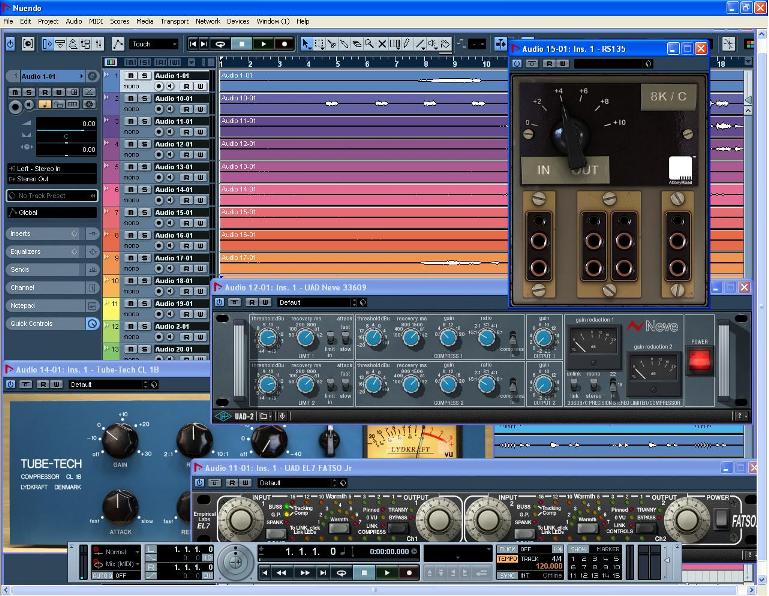Screen dimensions: 769x596
Task: Click the Activate Project power icon
Action: coord(10,44)
